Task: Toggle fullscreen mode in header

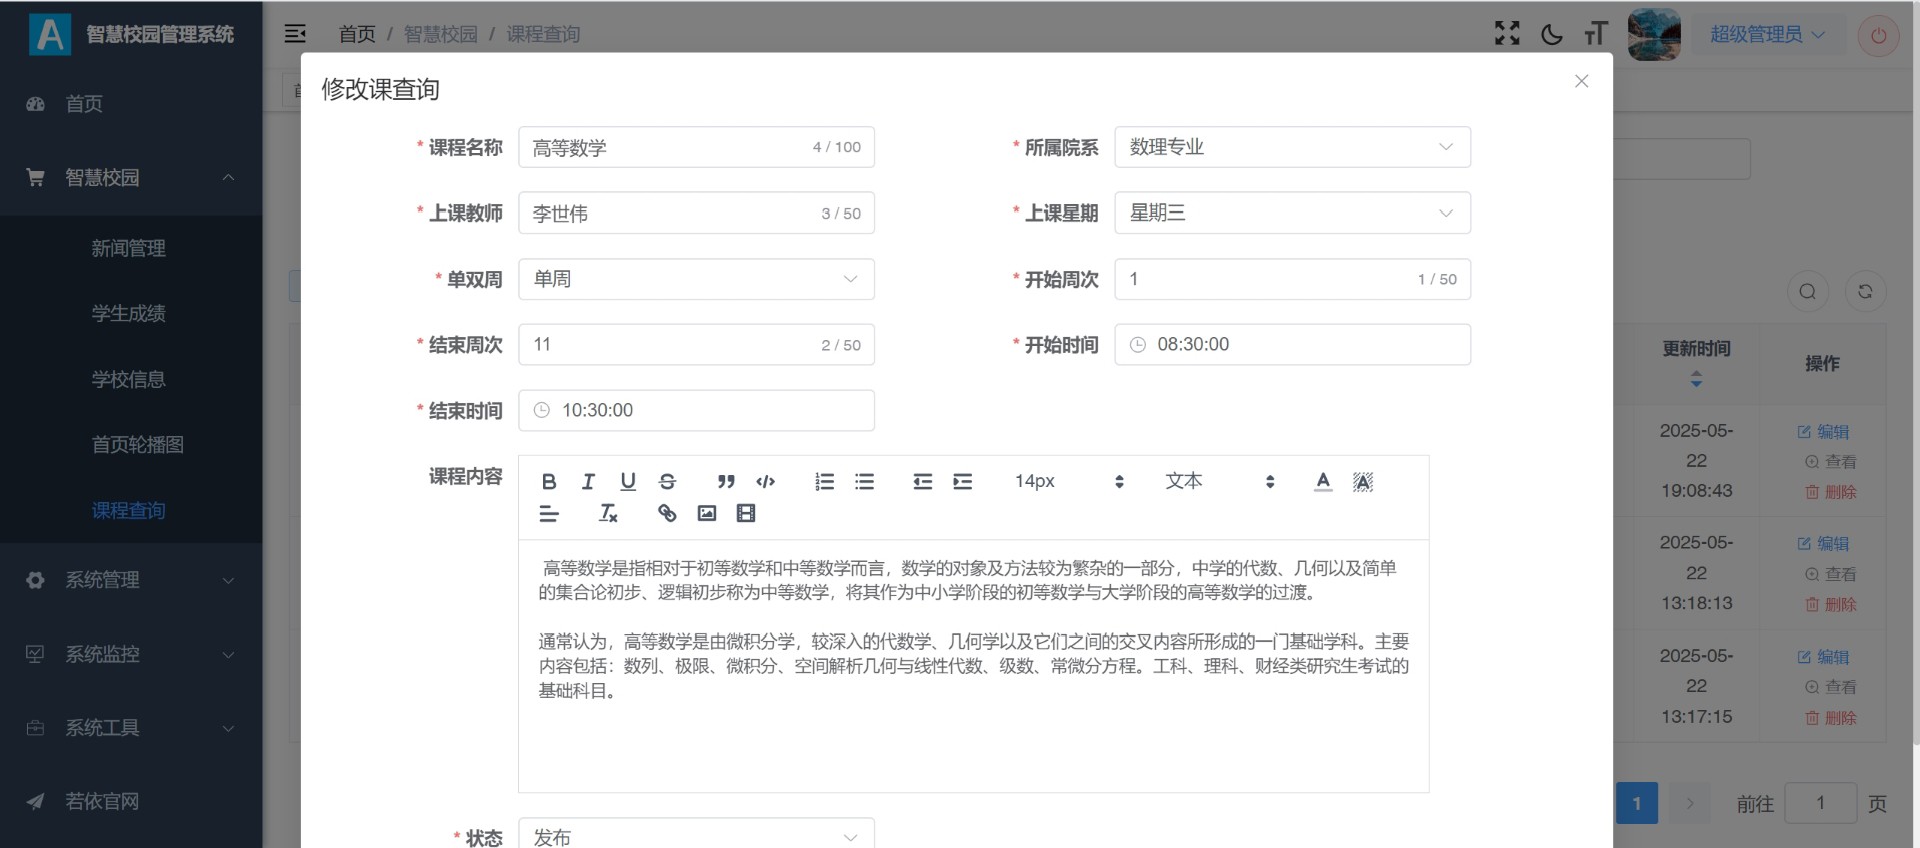Action: pyautogui.click(x=1507, y=34)
